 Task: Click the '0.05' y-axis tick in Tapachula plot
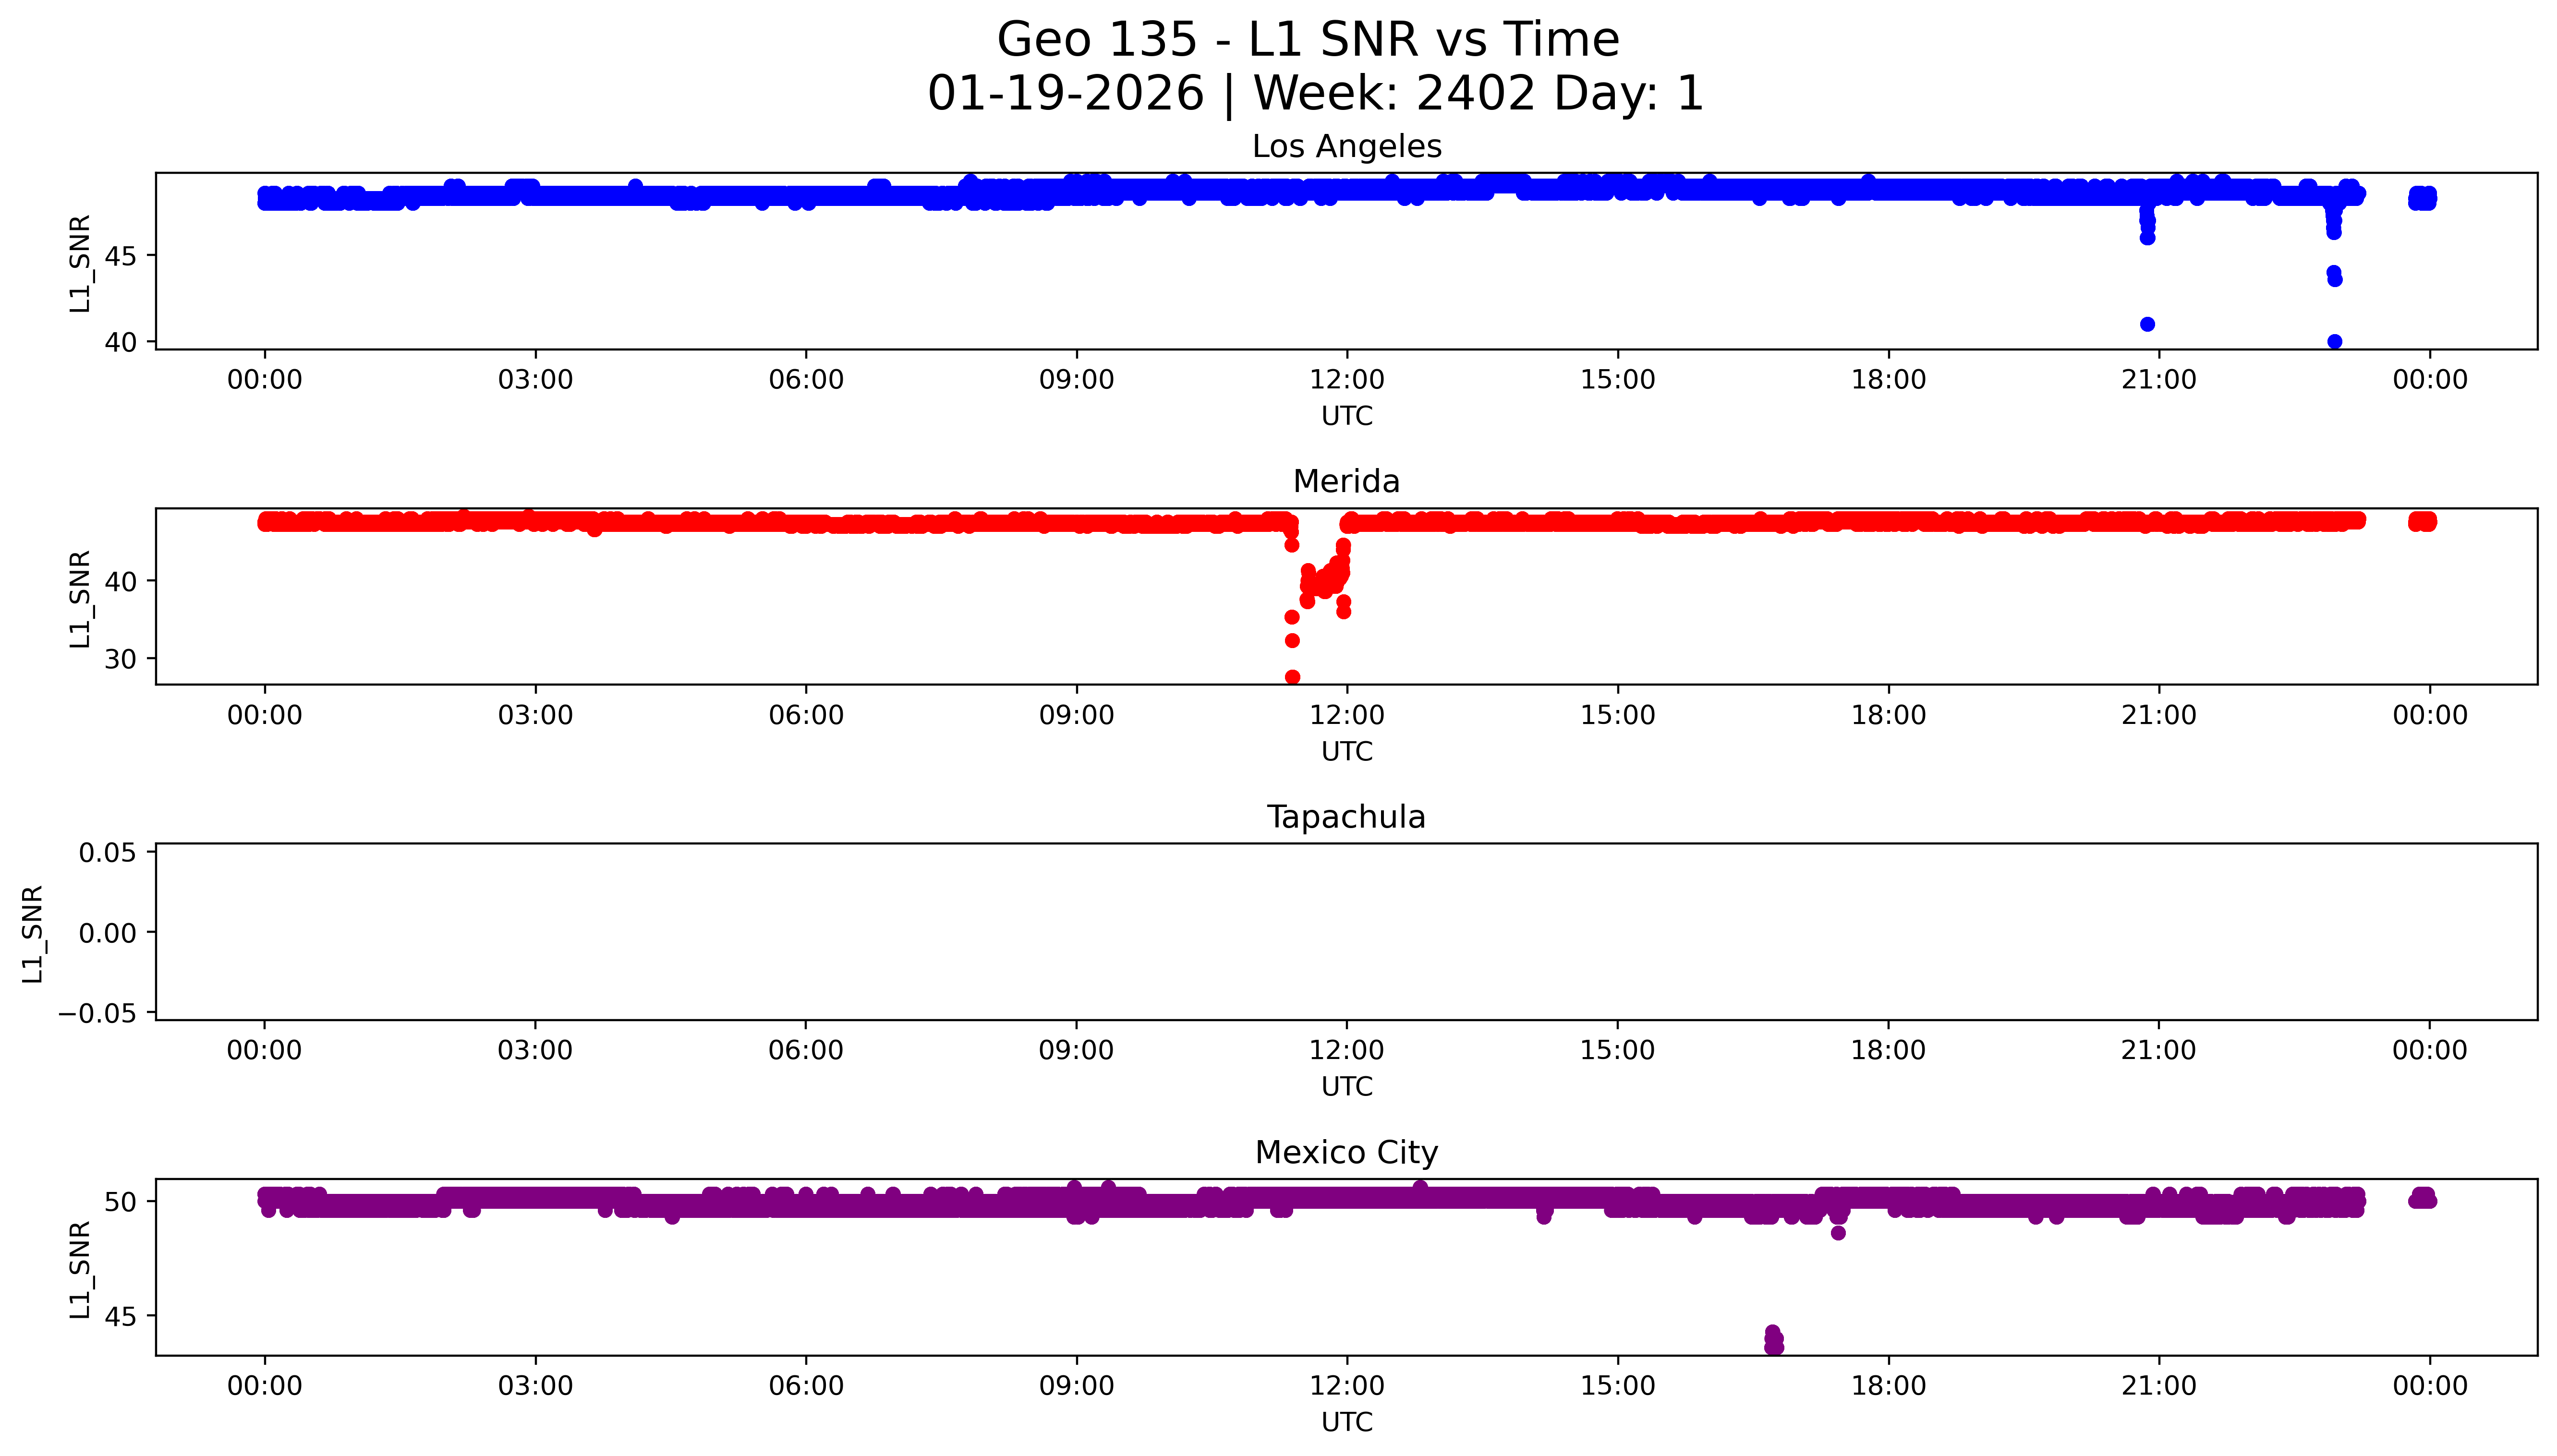tap(108, 853)
